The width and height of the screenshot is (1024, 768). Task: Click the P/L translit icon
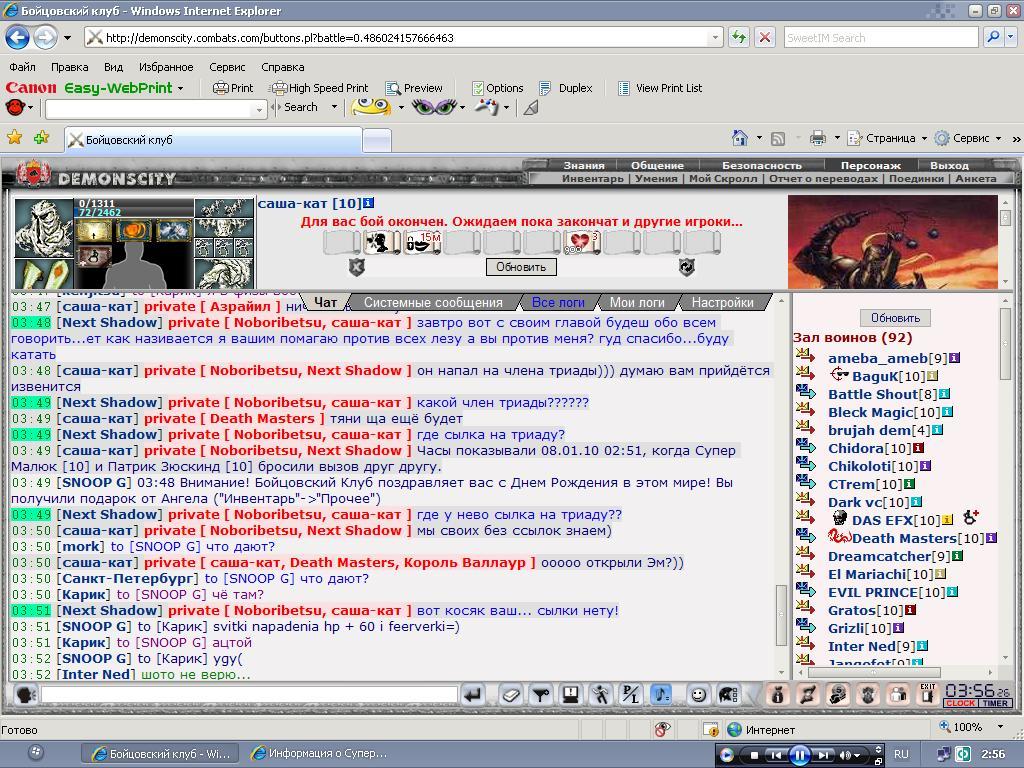[x=630, y=695]
